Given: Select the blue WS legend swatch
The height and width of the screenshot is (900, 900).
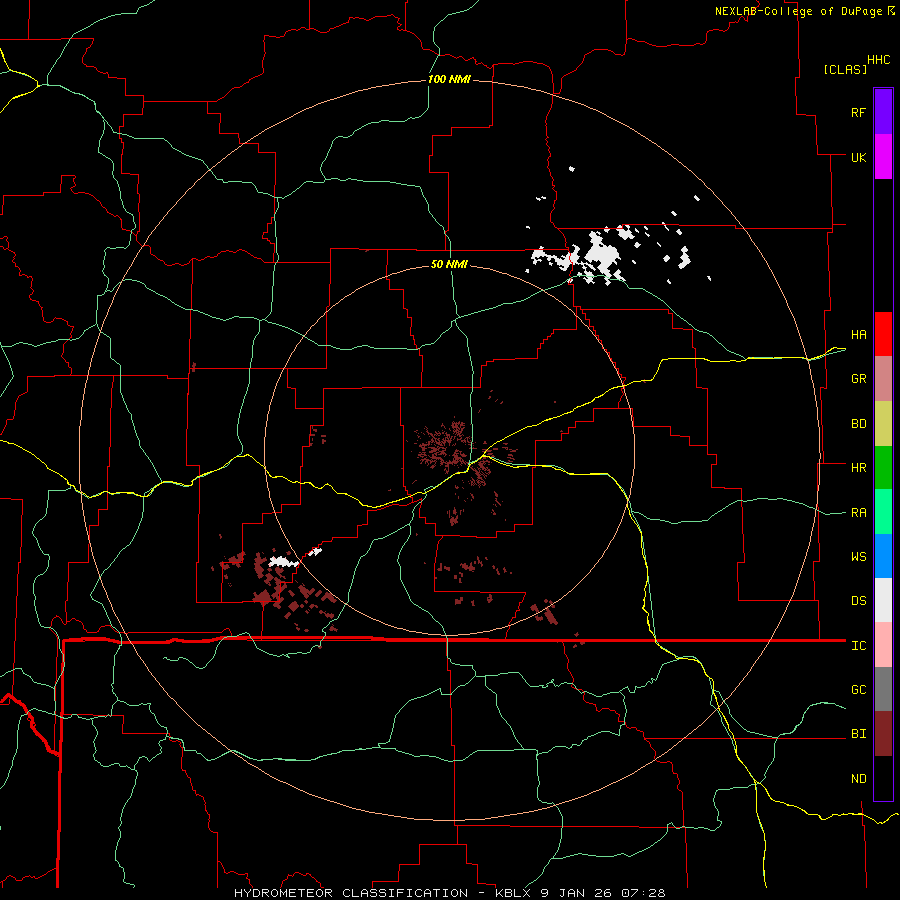Looking at the screenshot, I should coord(883,556).
